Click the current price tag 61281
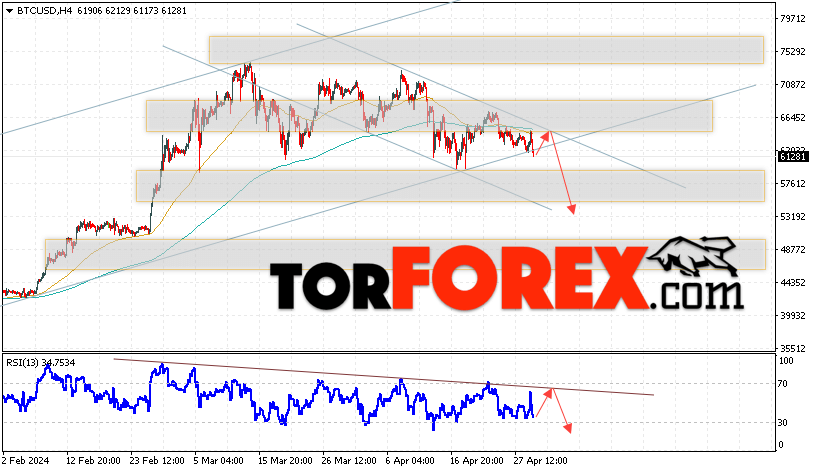Viewport: 816px width, 472px height. click(793, 157)
